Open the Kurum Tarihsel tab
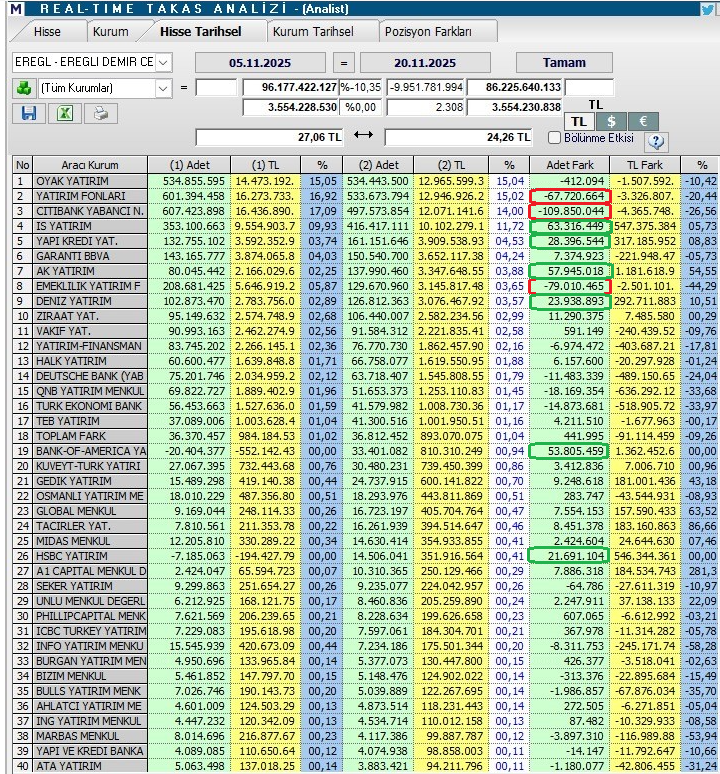The image size is (720, 774). (x=312, y=32)
